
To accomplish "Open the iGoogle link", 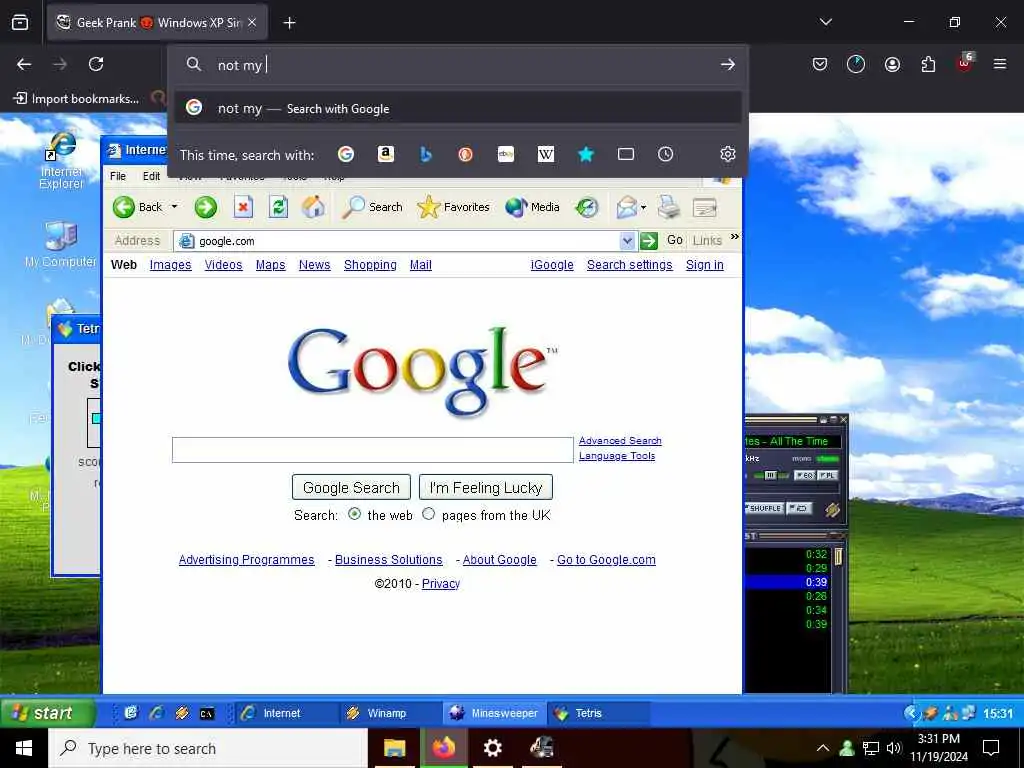I will (552, 264).
